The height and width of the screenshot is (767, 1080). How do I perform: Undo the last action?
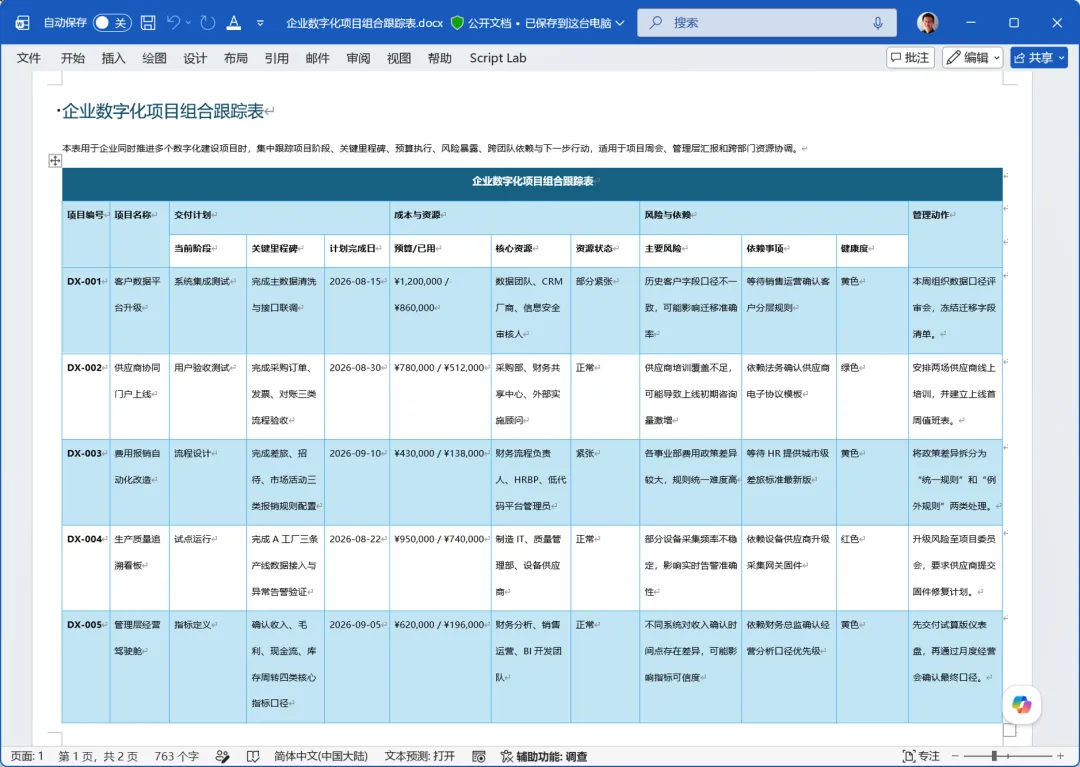pyautogui.click(x=173, y=23)
